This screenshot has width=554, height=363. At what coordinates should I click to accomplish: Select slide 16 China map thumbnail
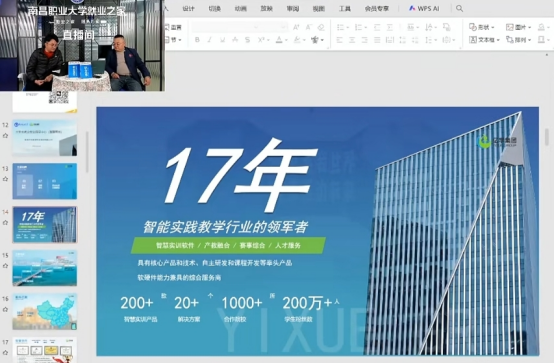tap(45, 311)
